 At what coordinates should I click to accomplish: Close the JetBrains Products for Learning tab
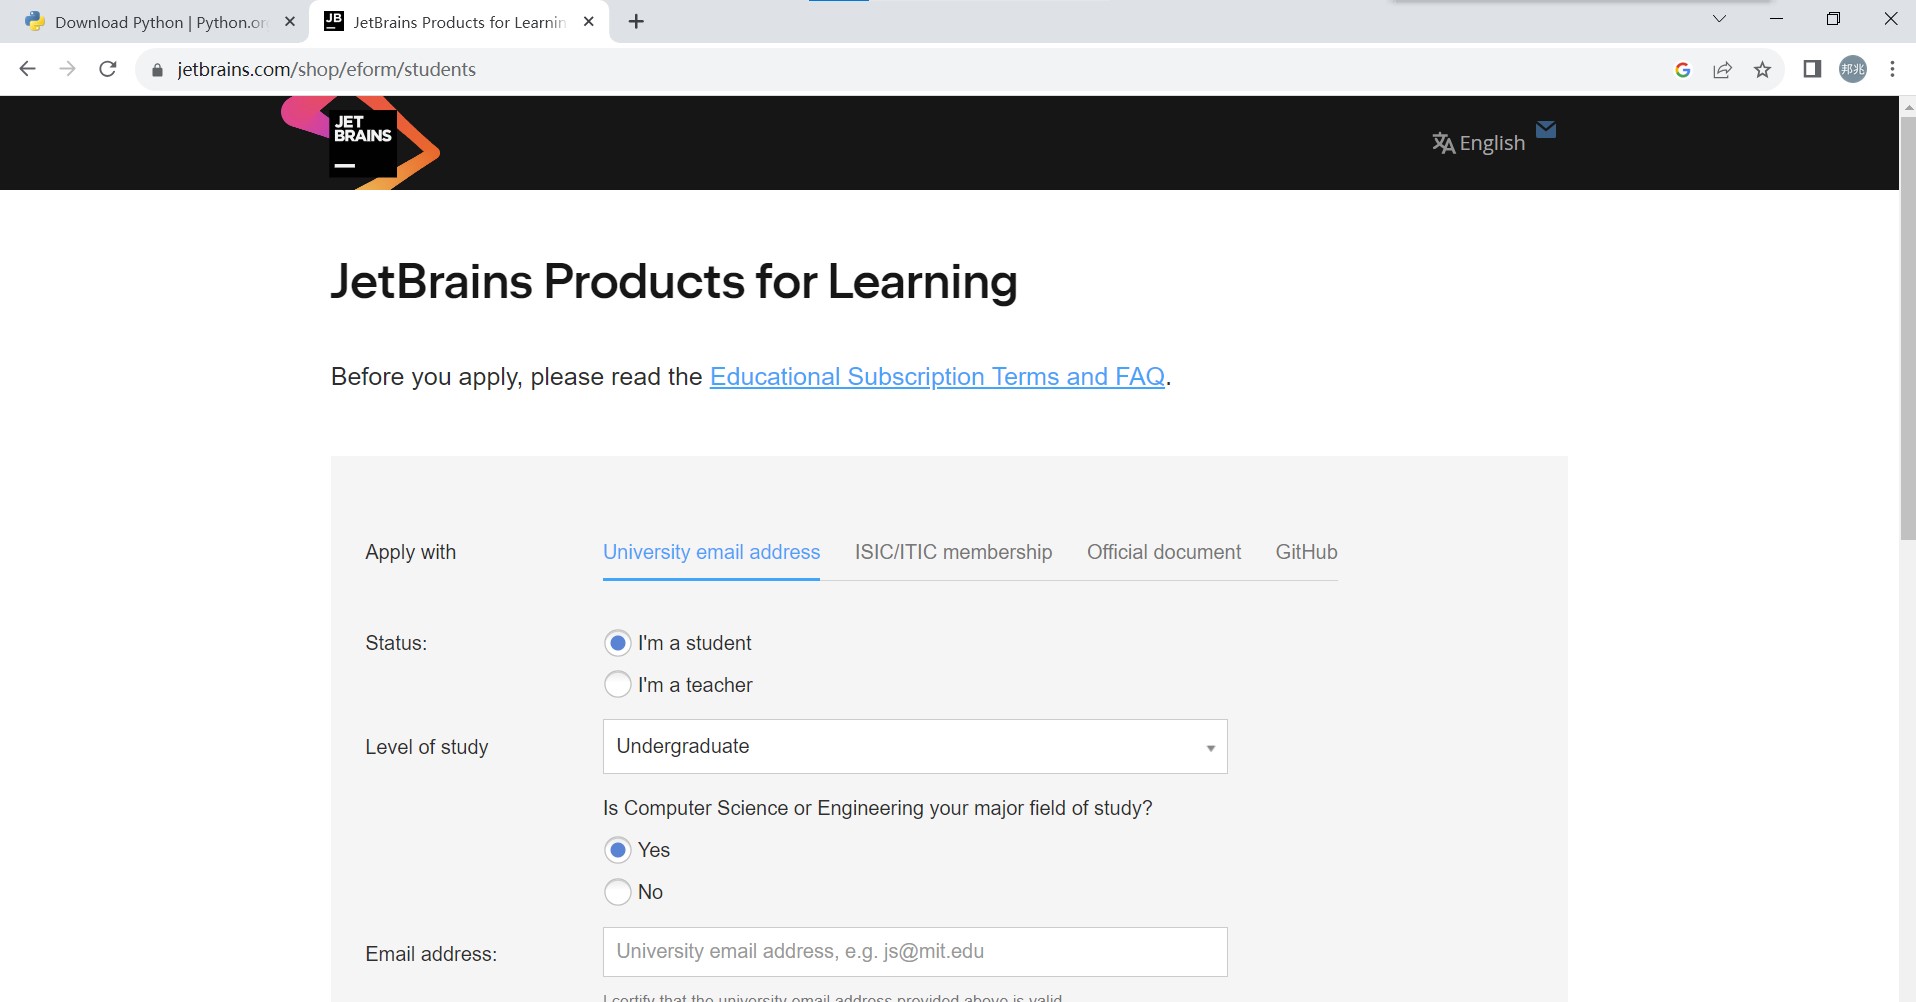point(589,21)
